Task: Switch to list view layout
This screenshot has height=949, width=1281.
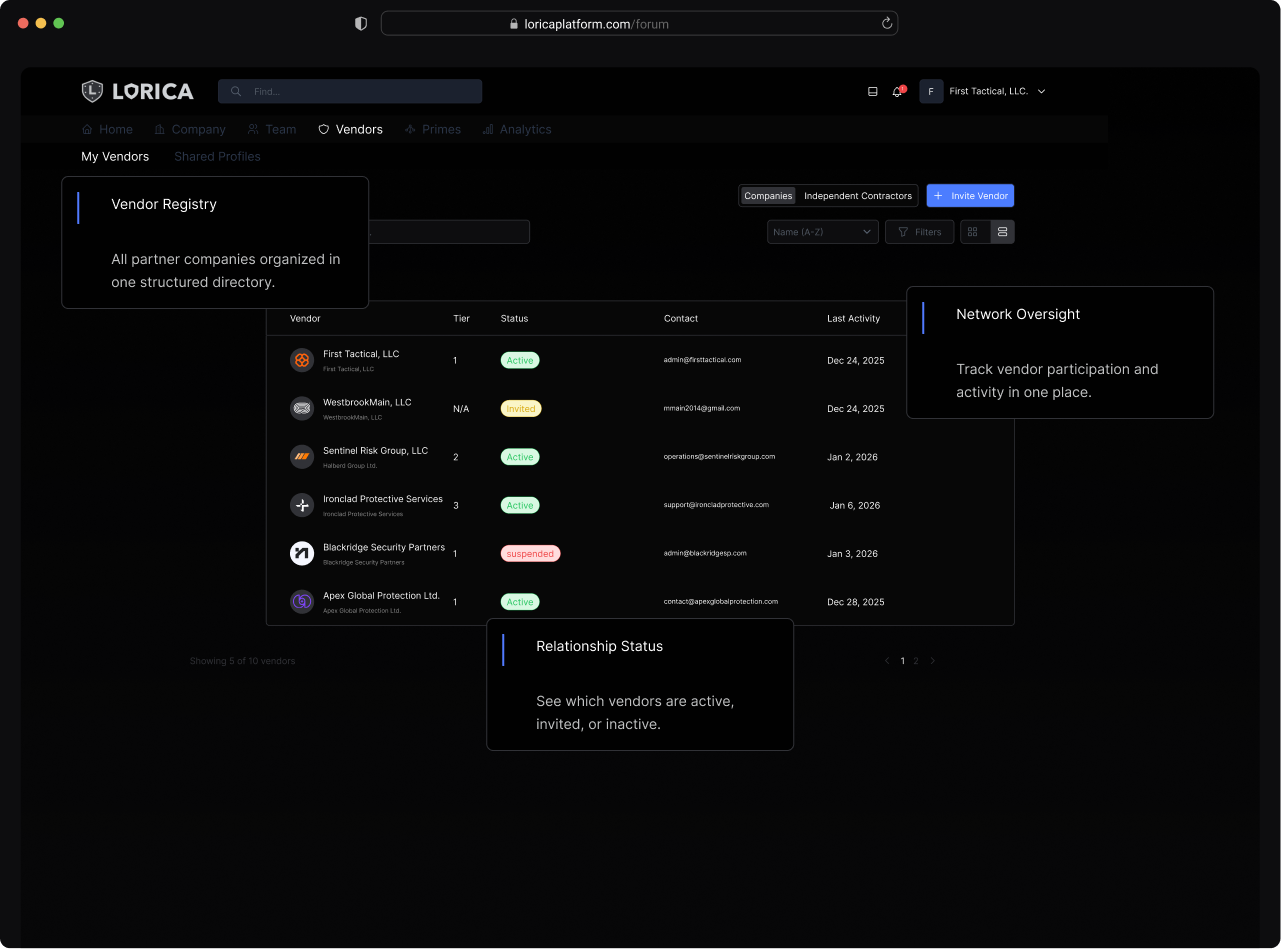Action: (x=1002, y=232)
